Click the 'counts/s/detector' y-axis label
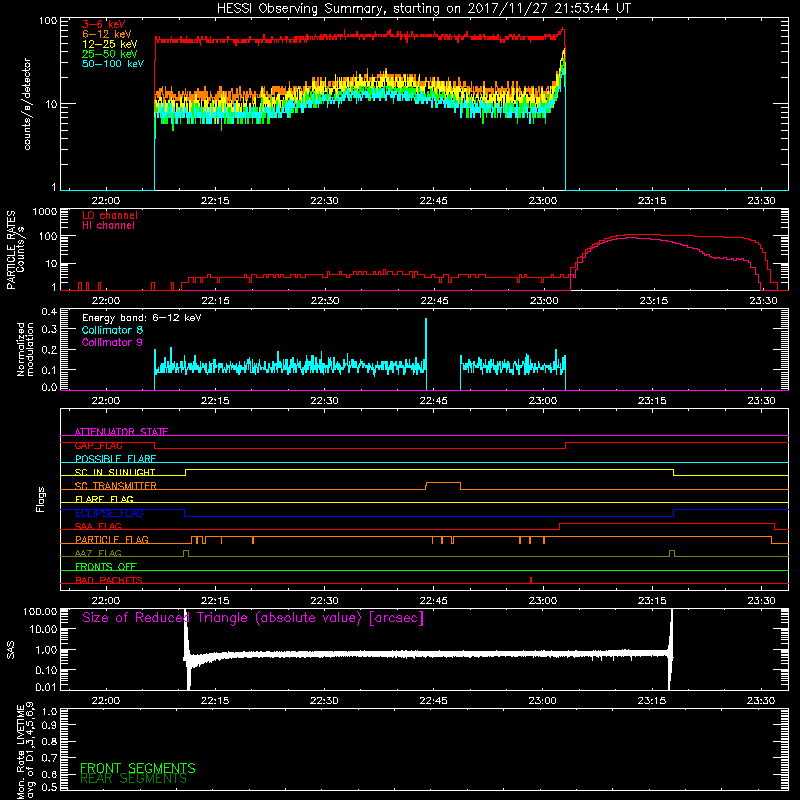The width and height of the screenshot is (800, 800). click(27, 104)
